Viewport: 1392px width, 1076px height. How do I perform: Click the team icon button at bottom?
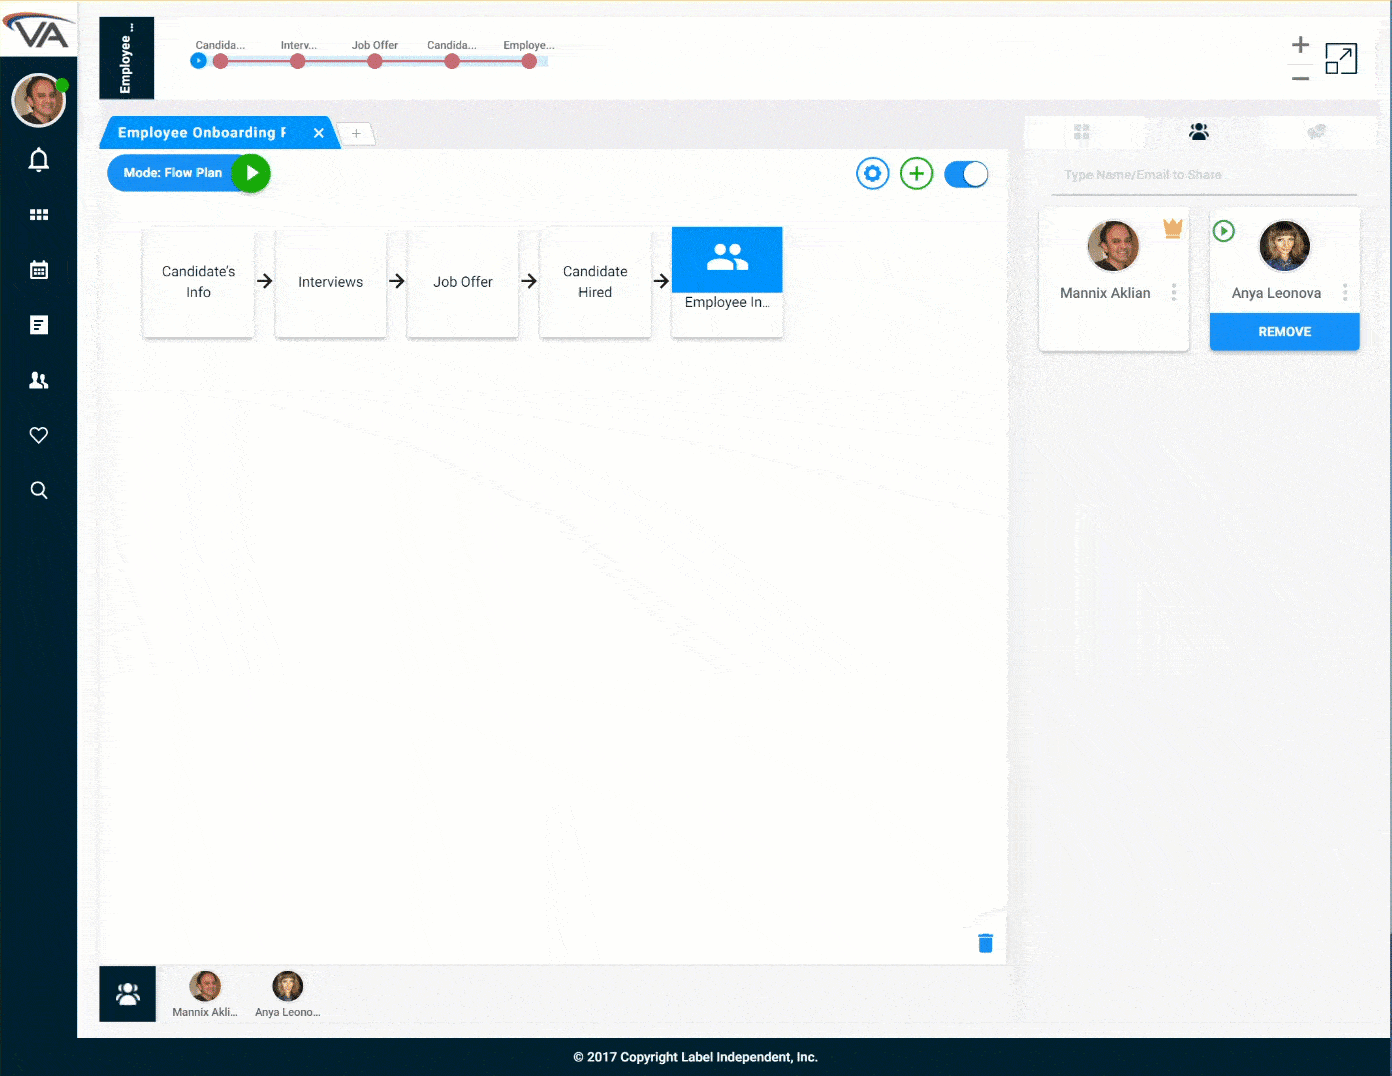click(x=128, y=994)
